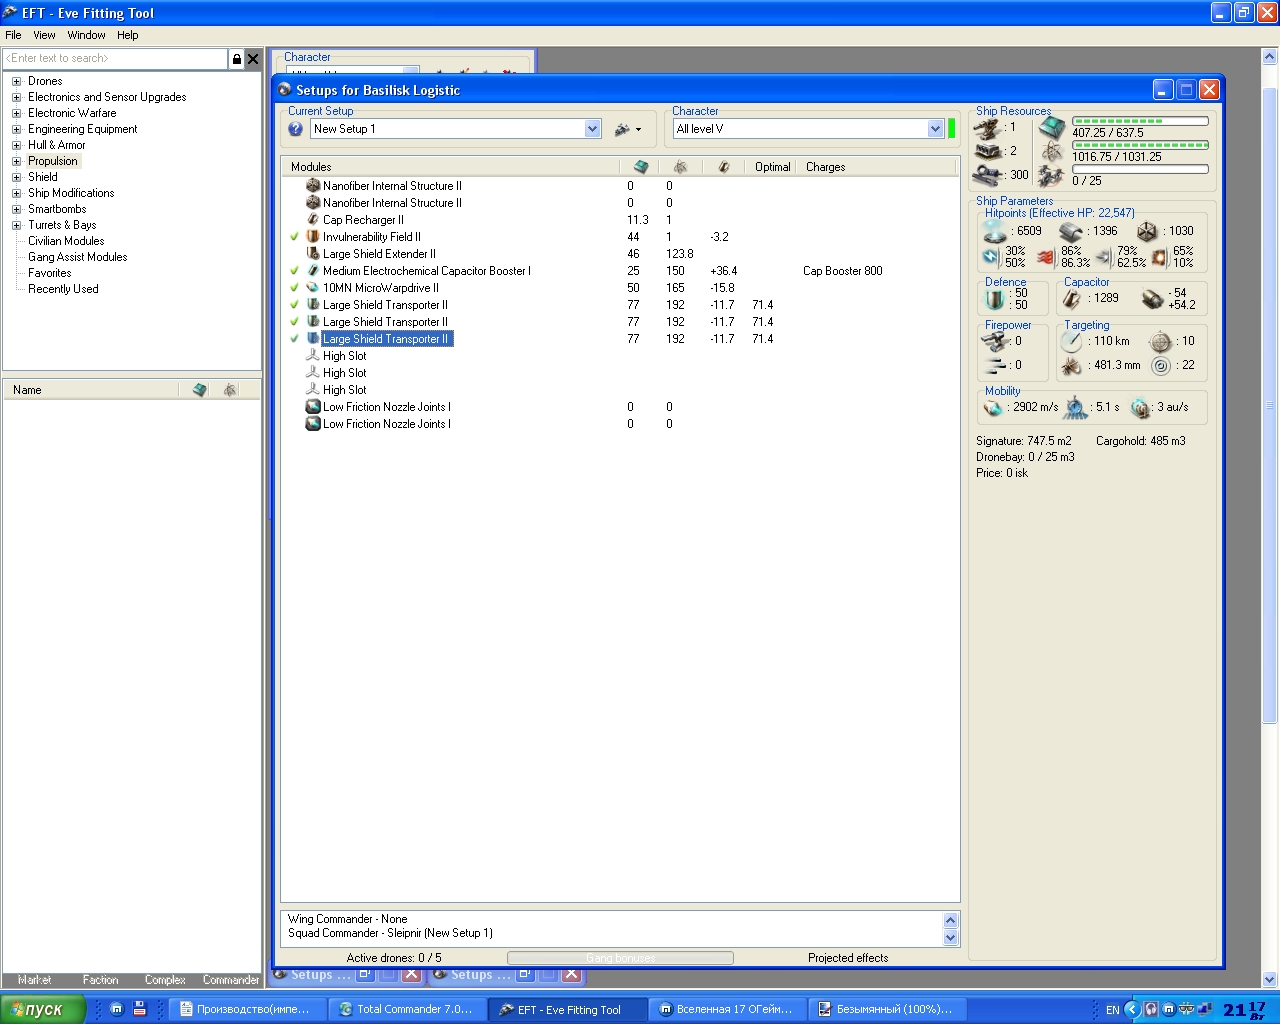
Task: Switch to Total Commander in the taskbar
Action: click(406, 1010)
